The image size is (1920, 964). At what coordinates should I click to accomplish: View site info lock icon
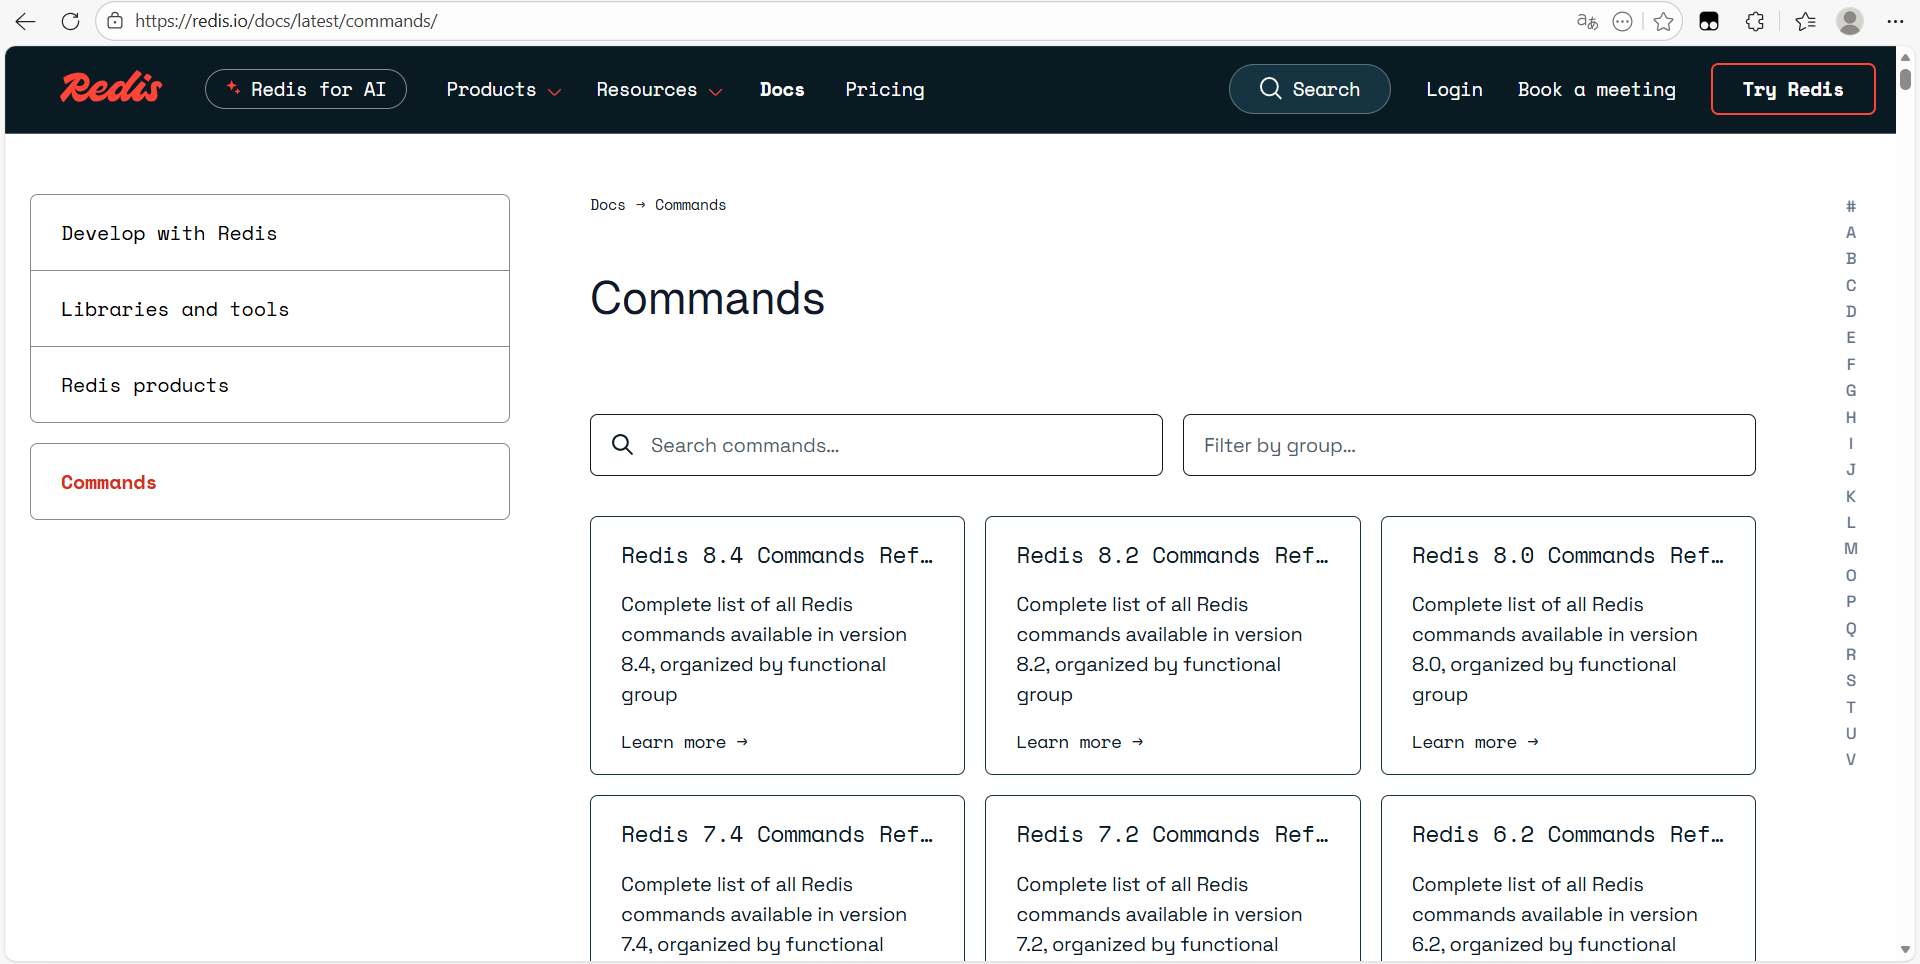(x=115, y=21)
